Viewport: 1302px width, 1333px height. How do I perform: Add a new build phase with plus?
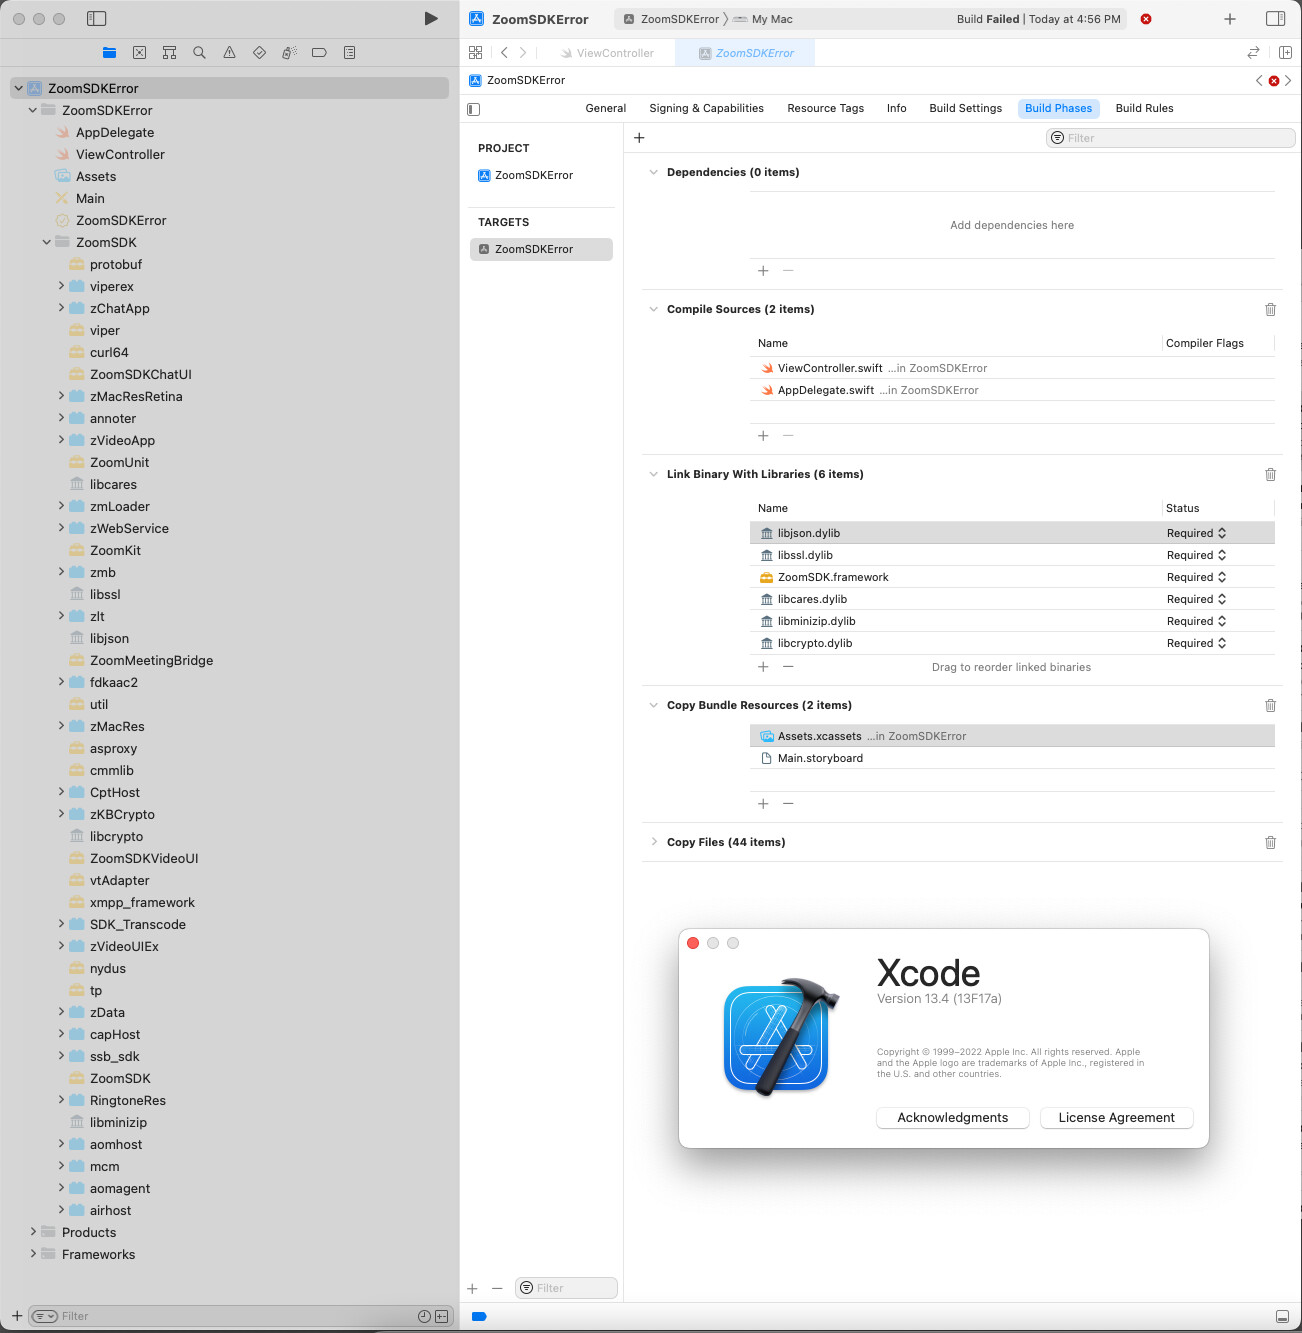coord(639,138)
